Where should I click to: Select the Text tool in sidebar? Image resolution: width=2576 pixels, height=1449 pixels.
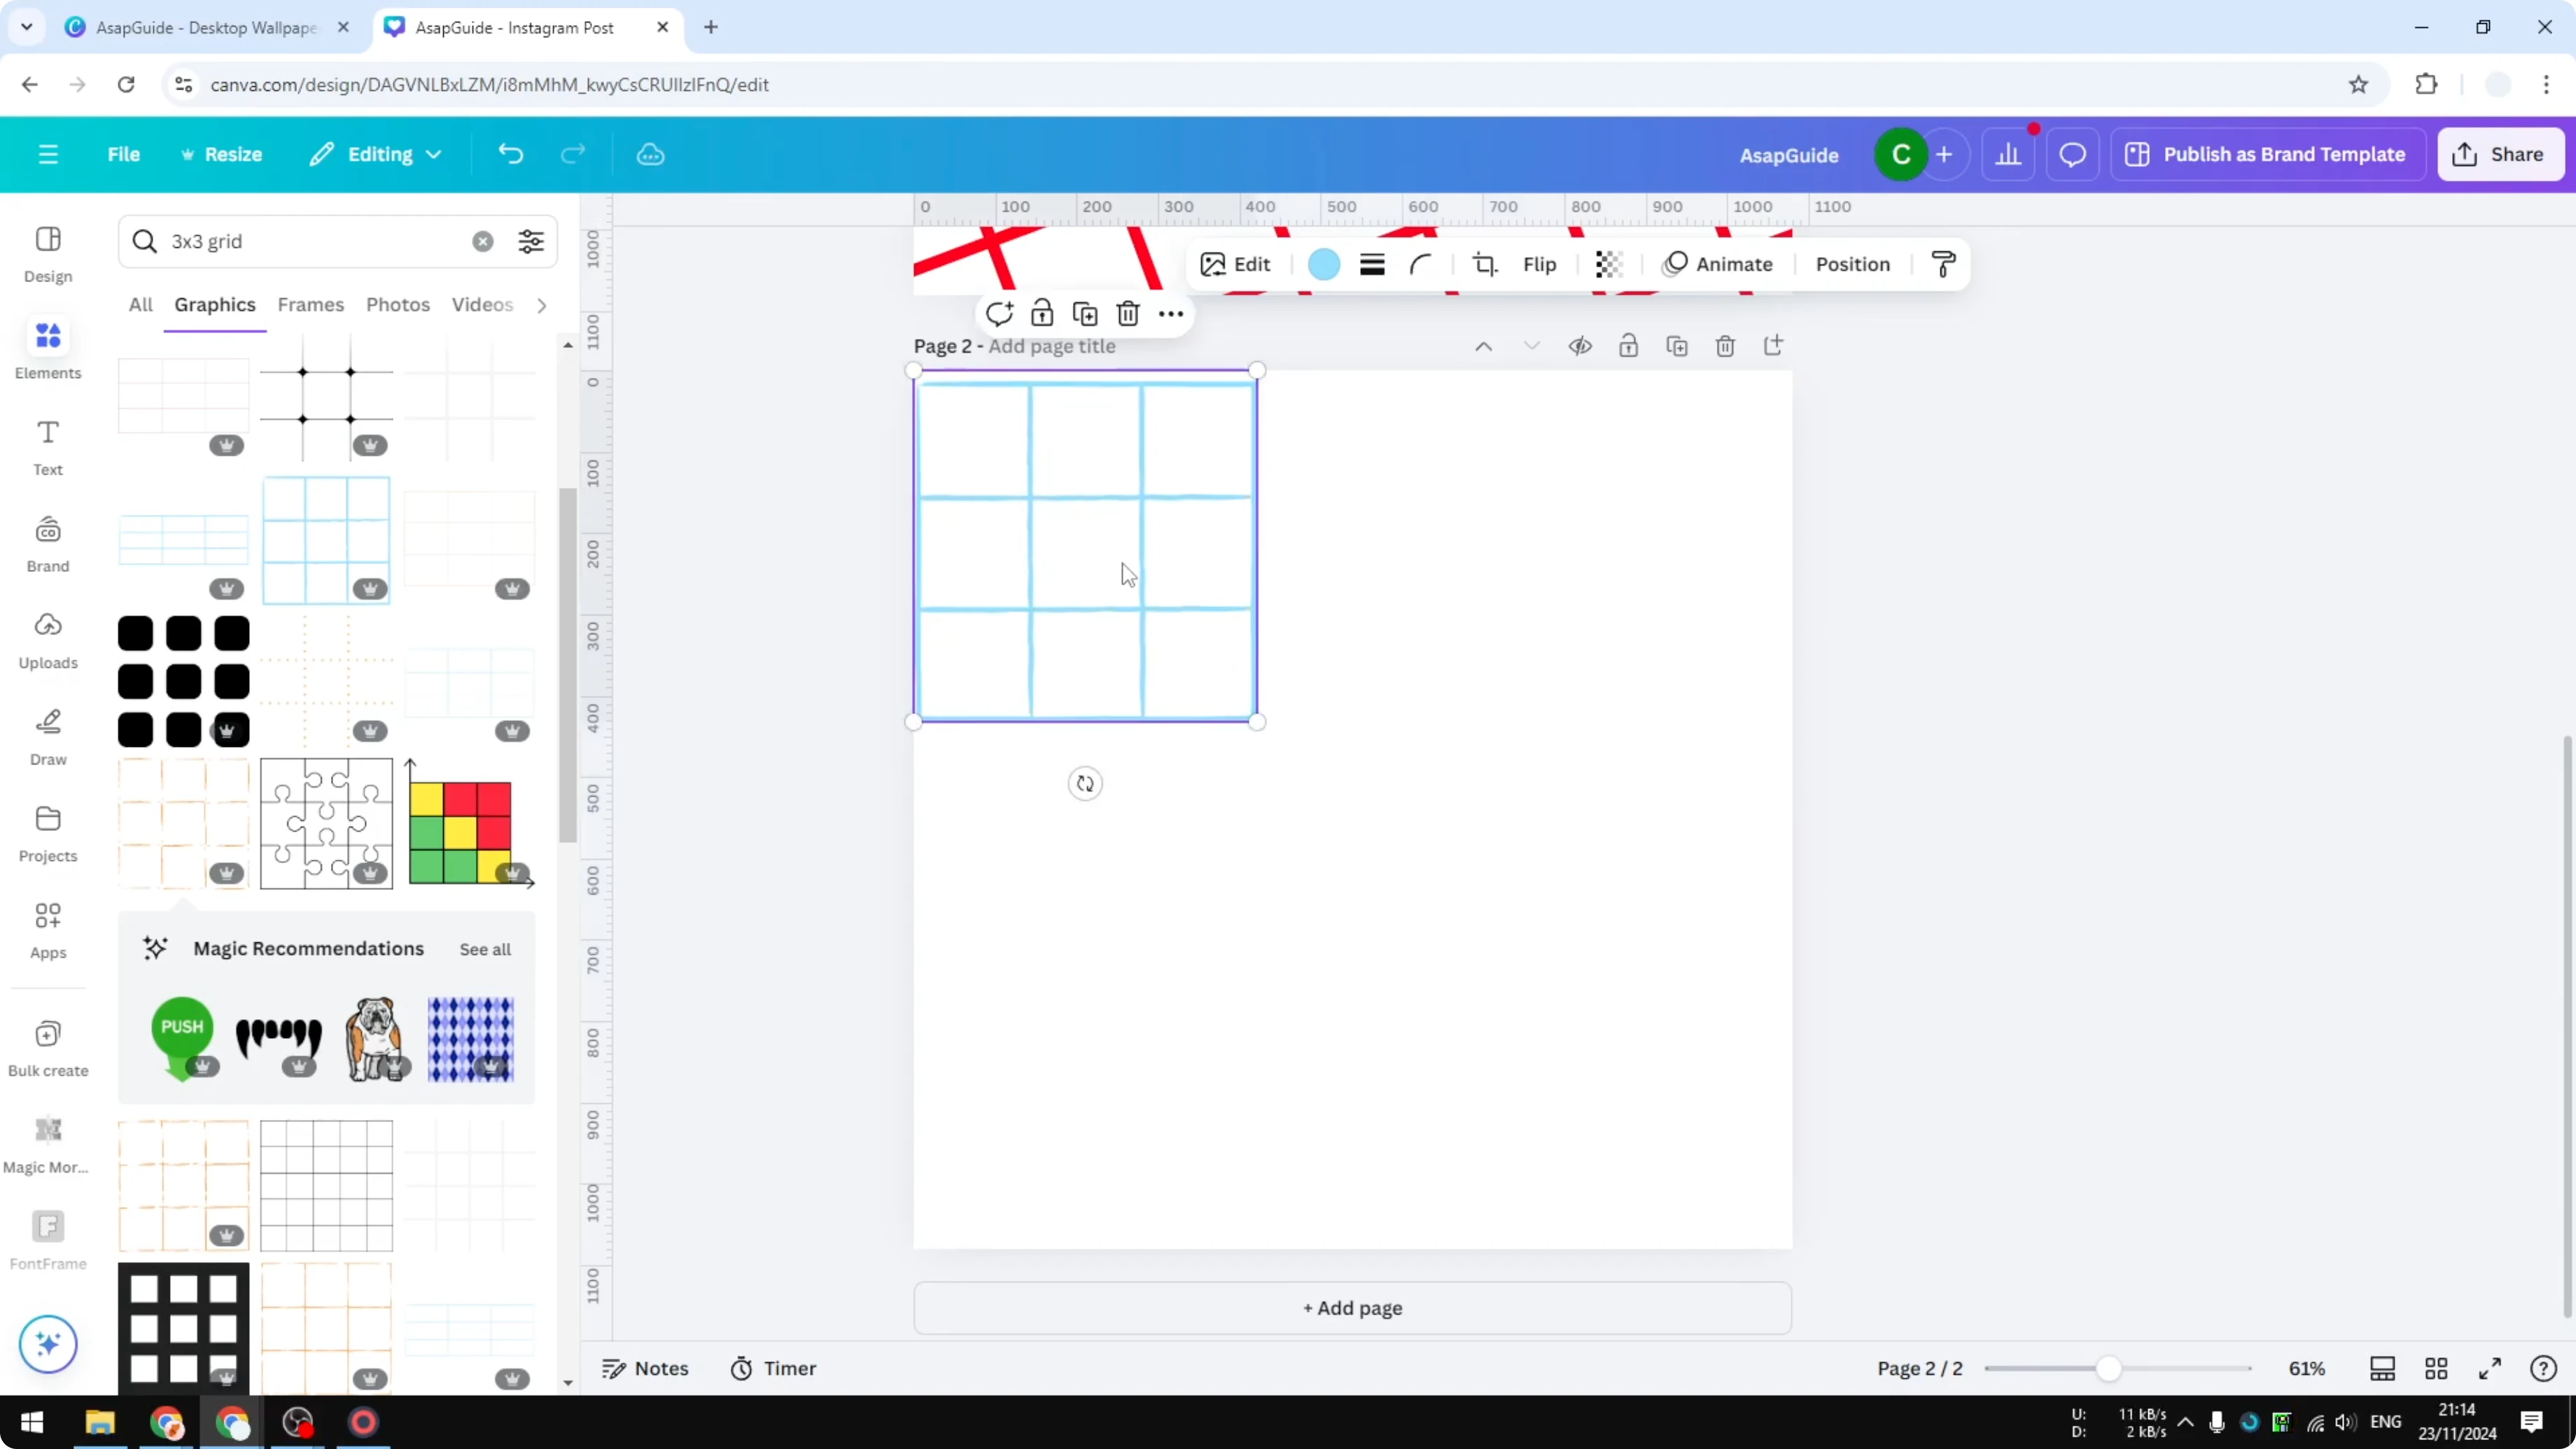coord(47,447)
